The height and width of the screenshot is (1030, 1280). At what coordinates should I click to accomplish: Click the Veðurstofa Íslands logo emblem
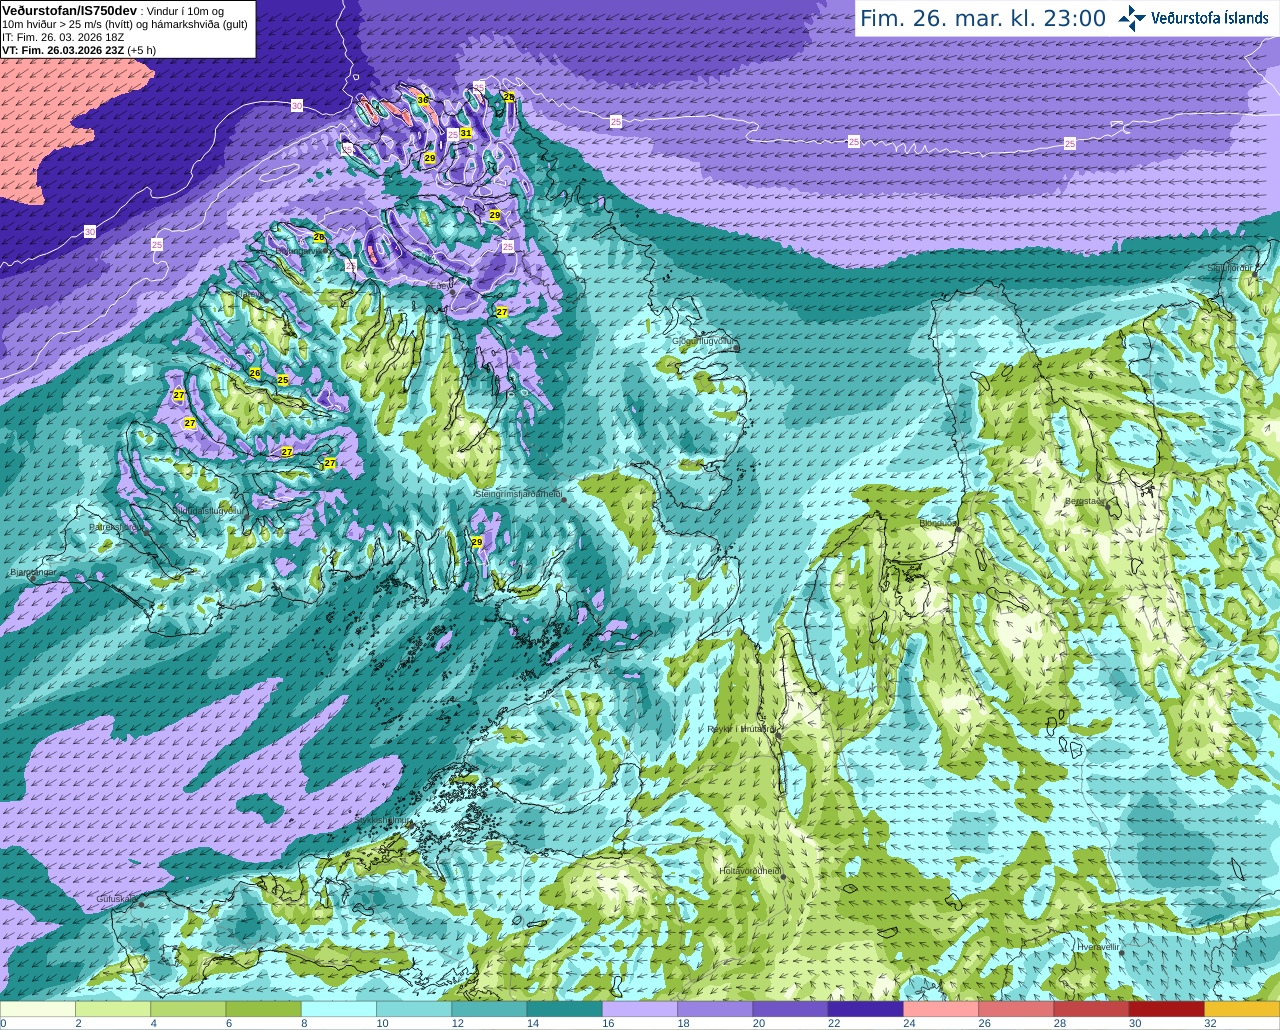tap(1132, 18)
